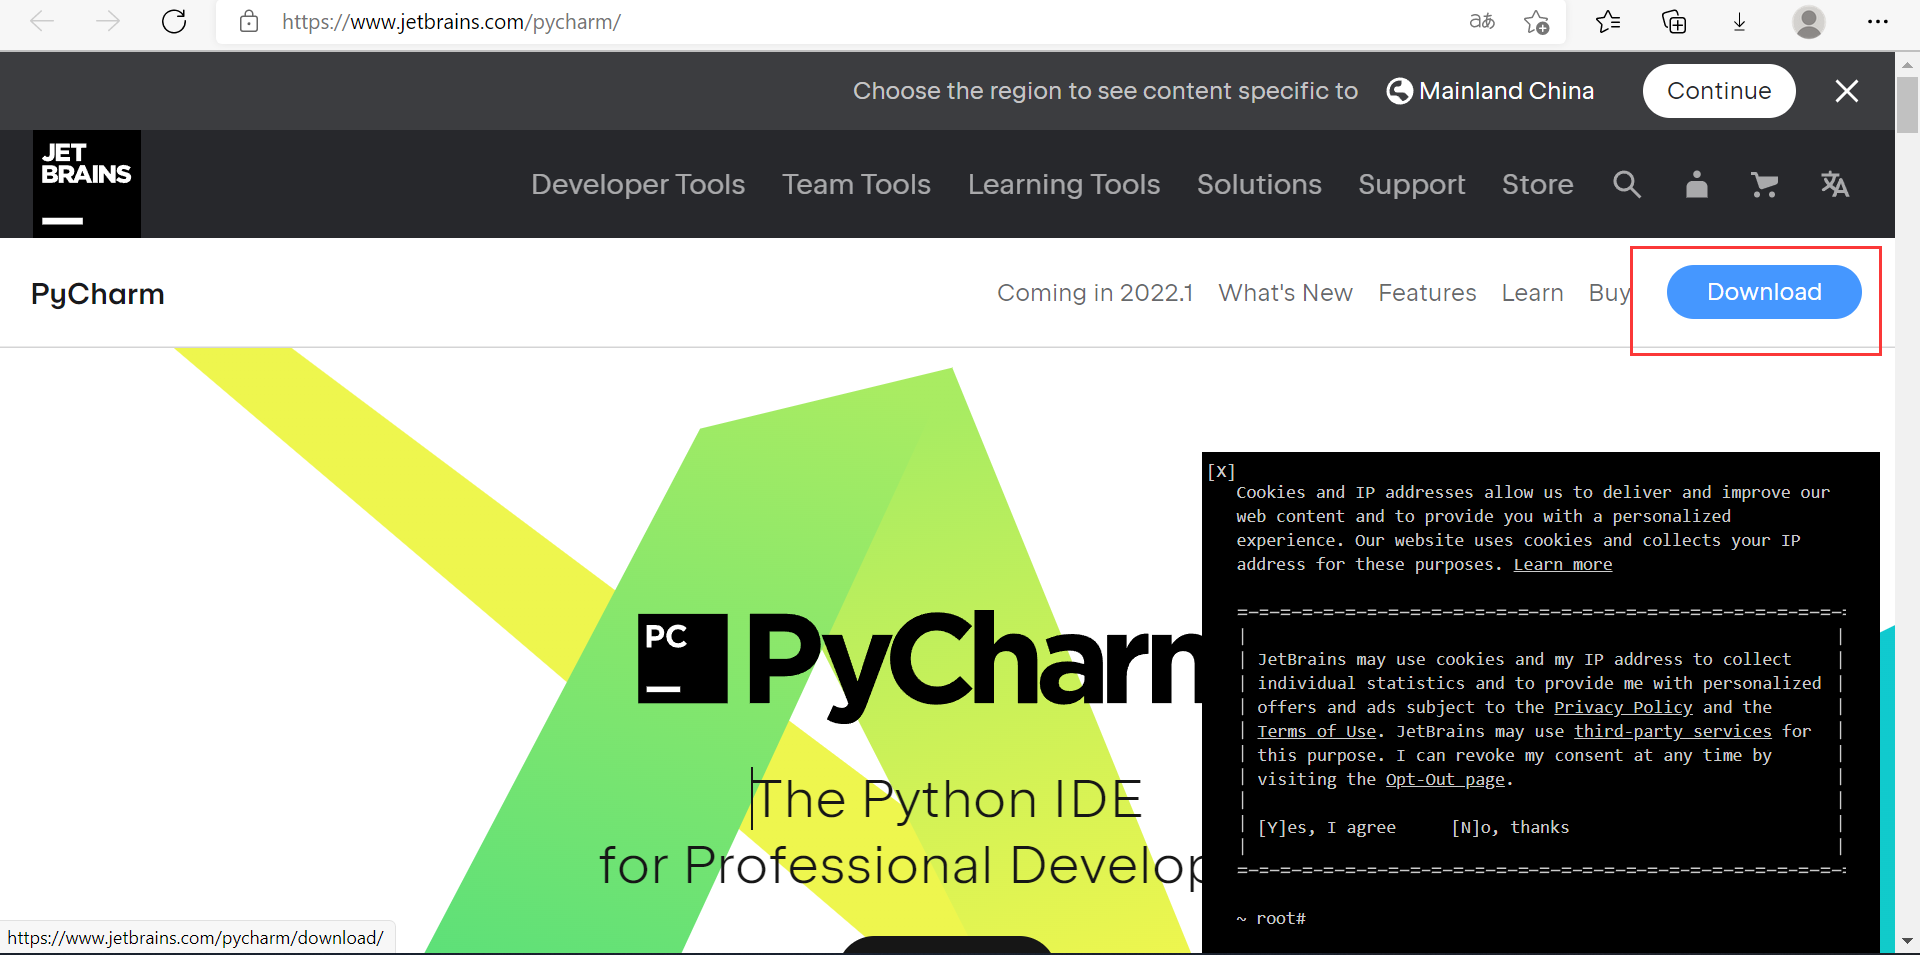Open Store menu
The width and height of the screenshot is (1920, 955).
click(x=1537, y=184)
